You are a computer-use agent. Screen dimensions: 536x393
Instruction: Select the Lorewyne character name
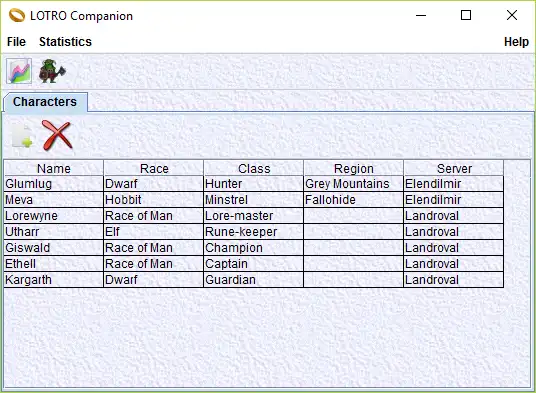(x=54, y=216)
